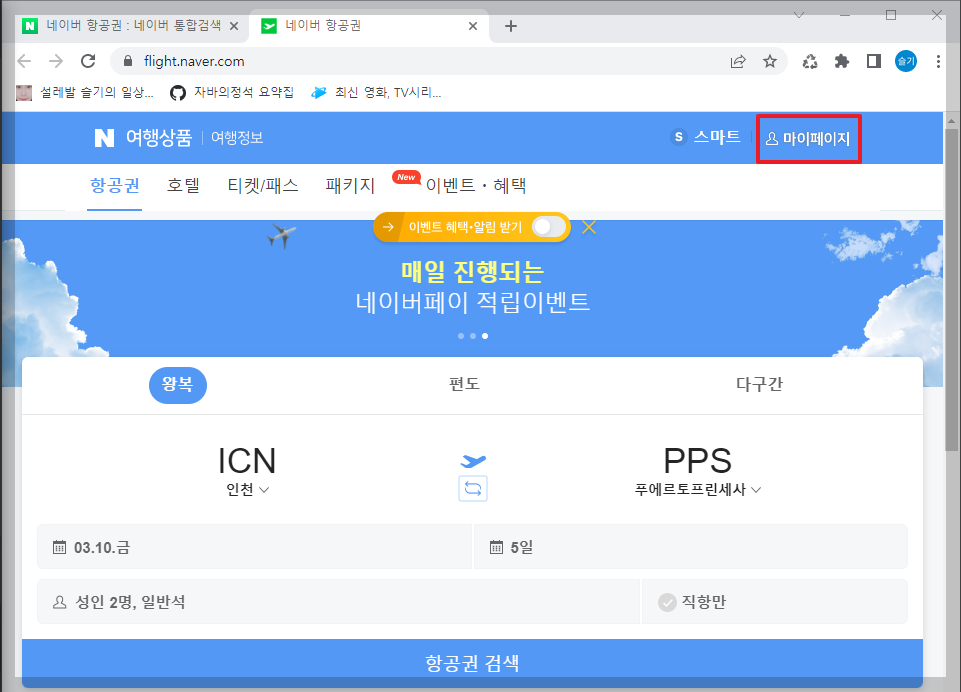Open the Chrome profile avatar

(x=906, y=61)
